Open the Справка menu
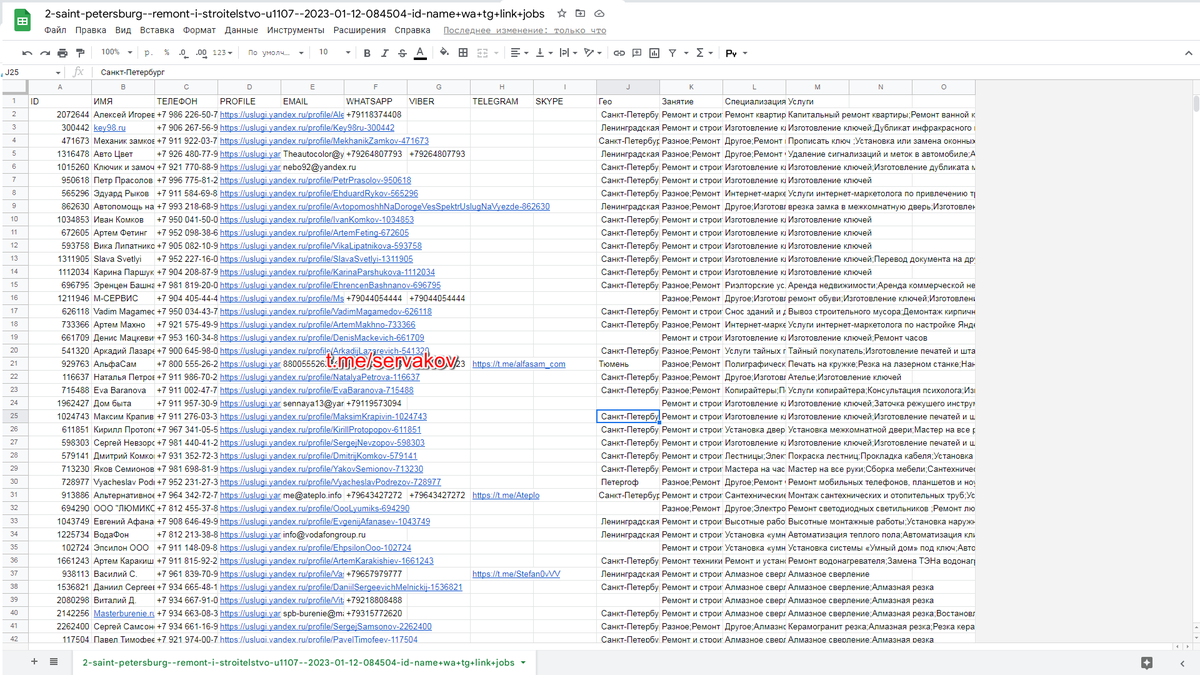The width and height of the screenshot is (1200, 675). coord(412,30)
